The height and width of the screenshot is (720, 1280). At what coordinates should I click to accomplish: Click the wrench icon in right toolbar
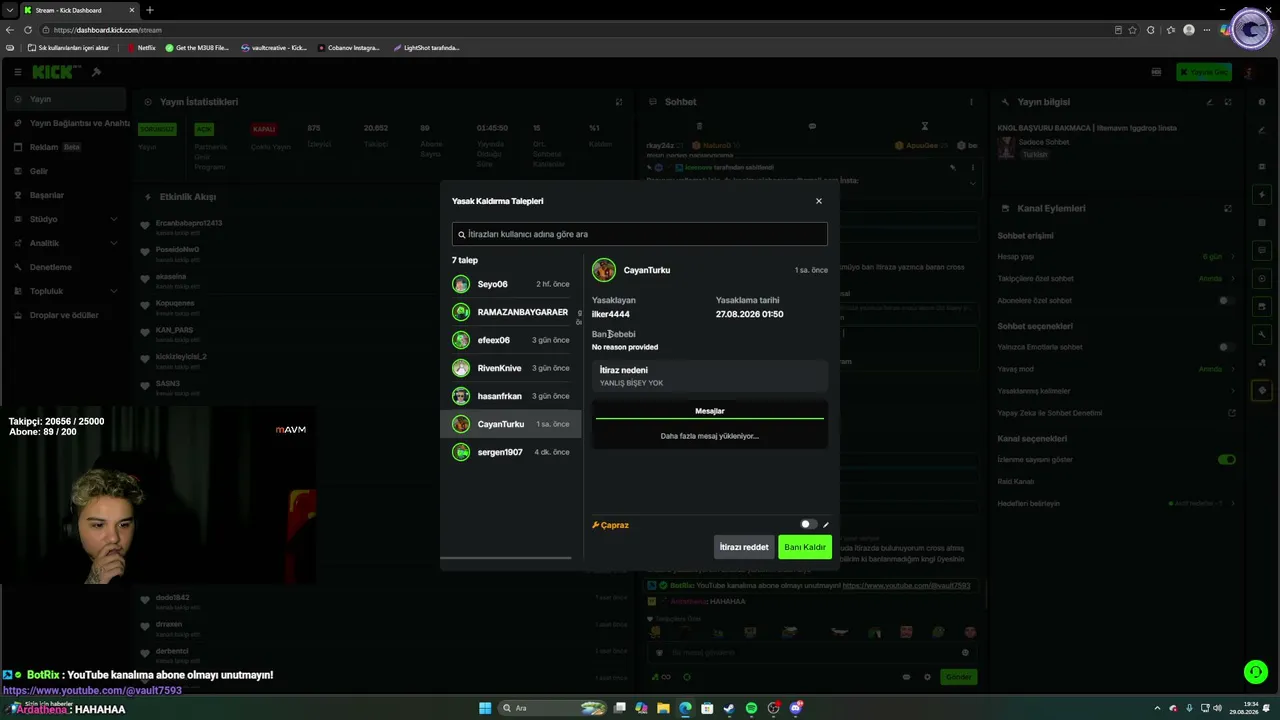[1263, 334]
